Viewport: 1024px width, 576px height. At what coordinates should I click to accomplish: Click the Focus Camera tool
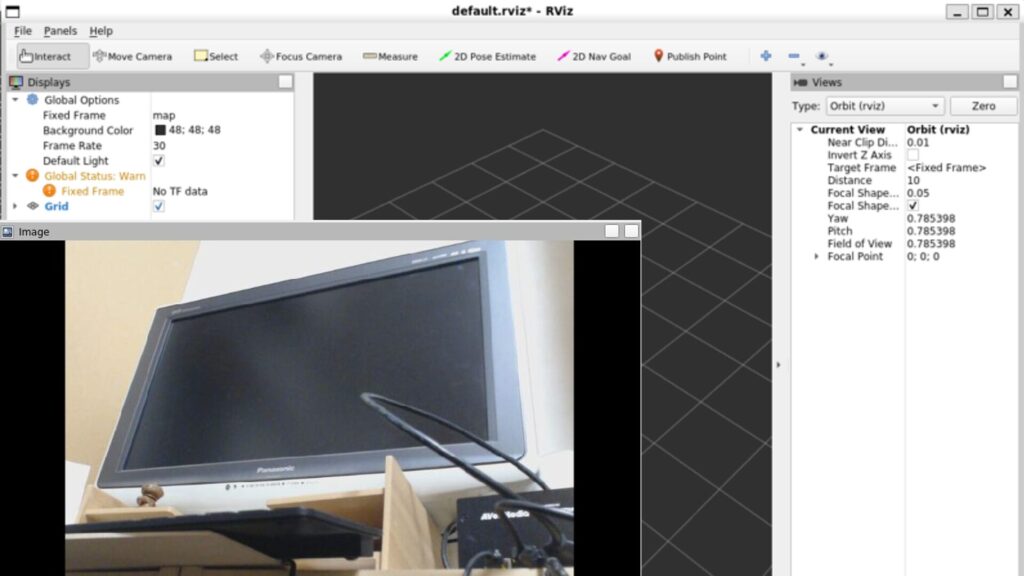tap(301, 57)
